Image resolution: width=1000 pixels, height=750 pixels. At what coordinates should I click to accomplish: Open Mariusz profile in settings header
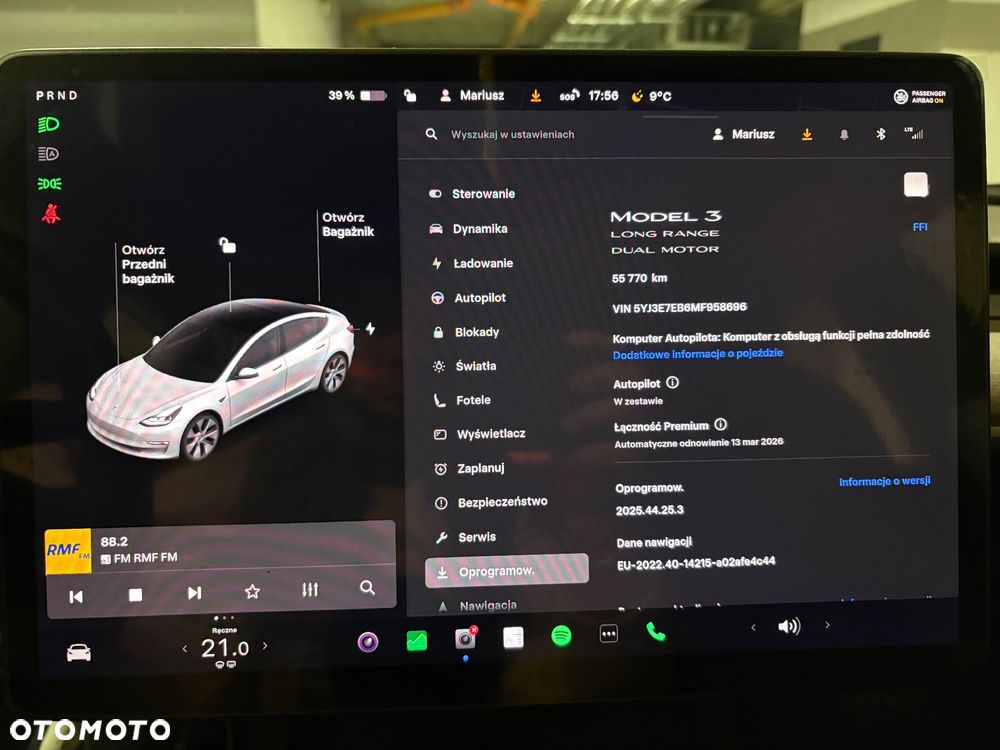tap(744, 134)
